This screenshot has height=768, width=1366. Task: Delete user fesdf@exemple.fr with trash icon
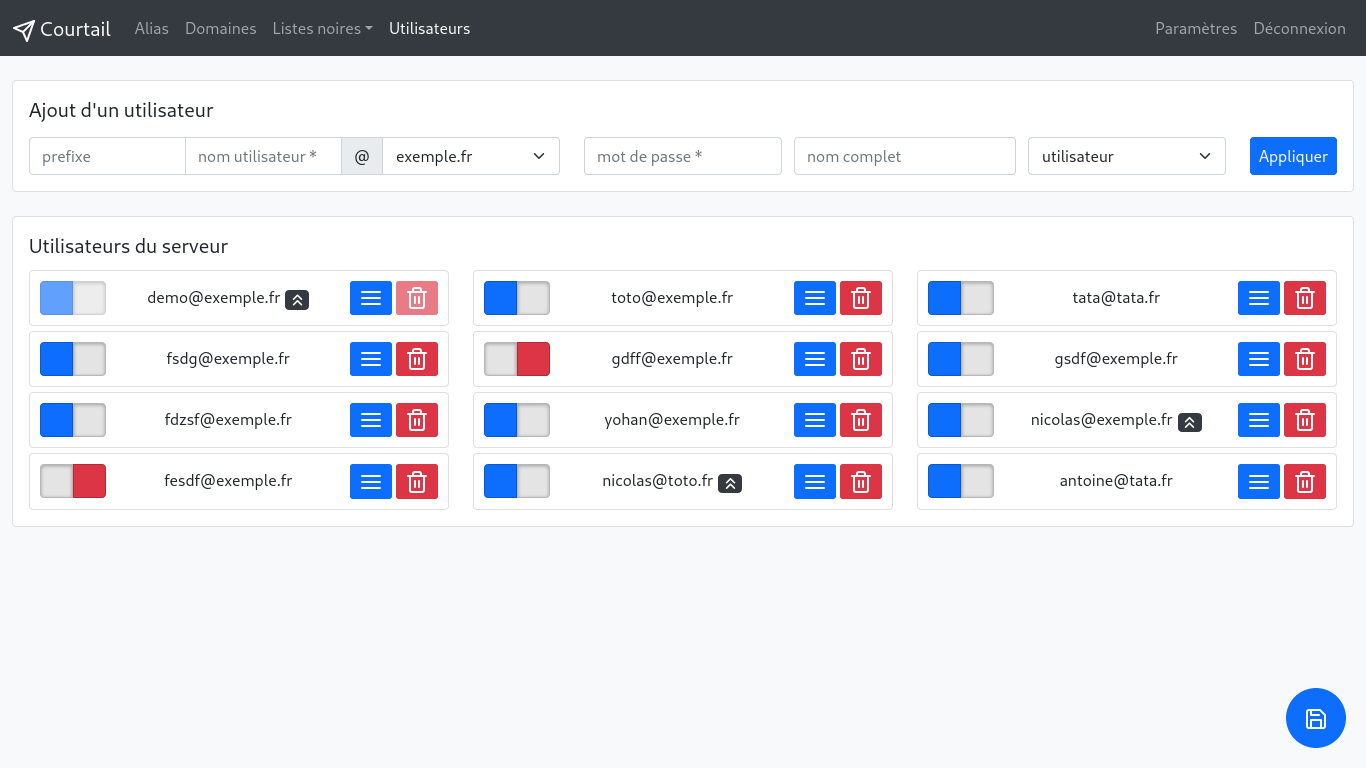[417, 481]
